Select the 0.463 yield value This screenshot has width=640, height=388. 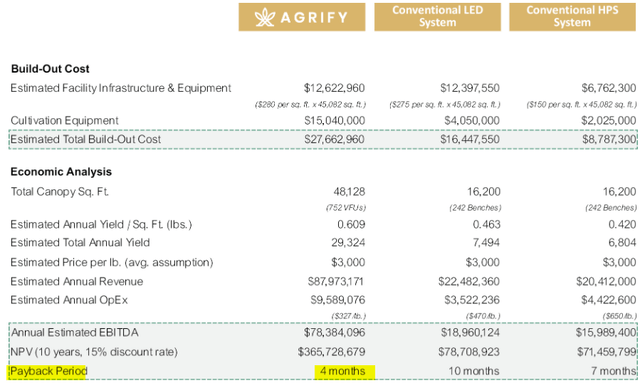(486, 225)
